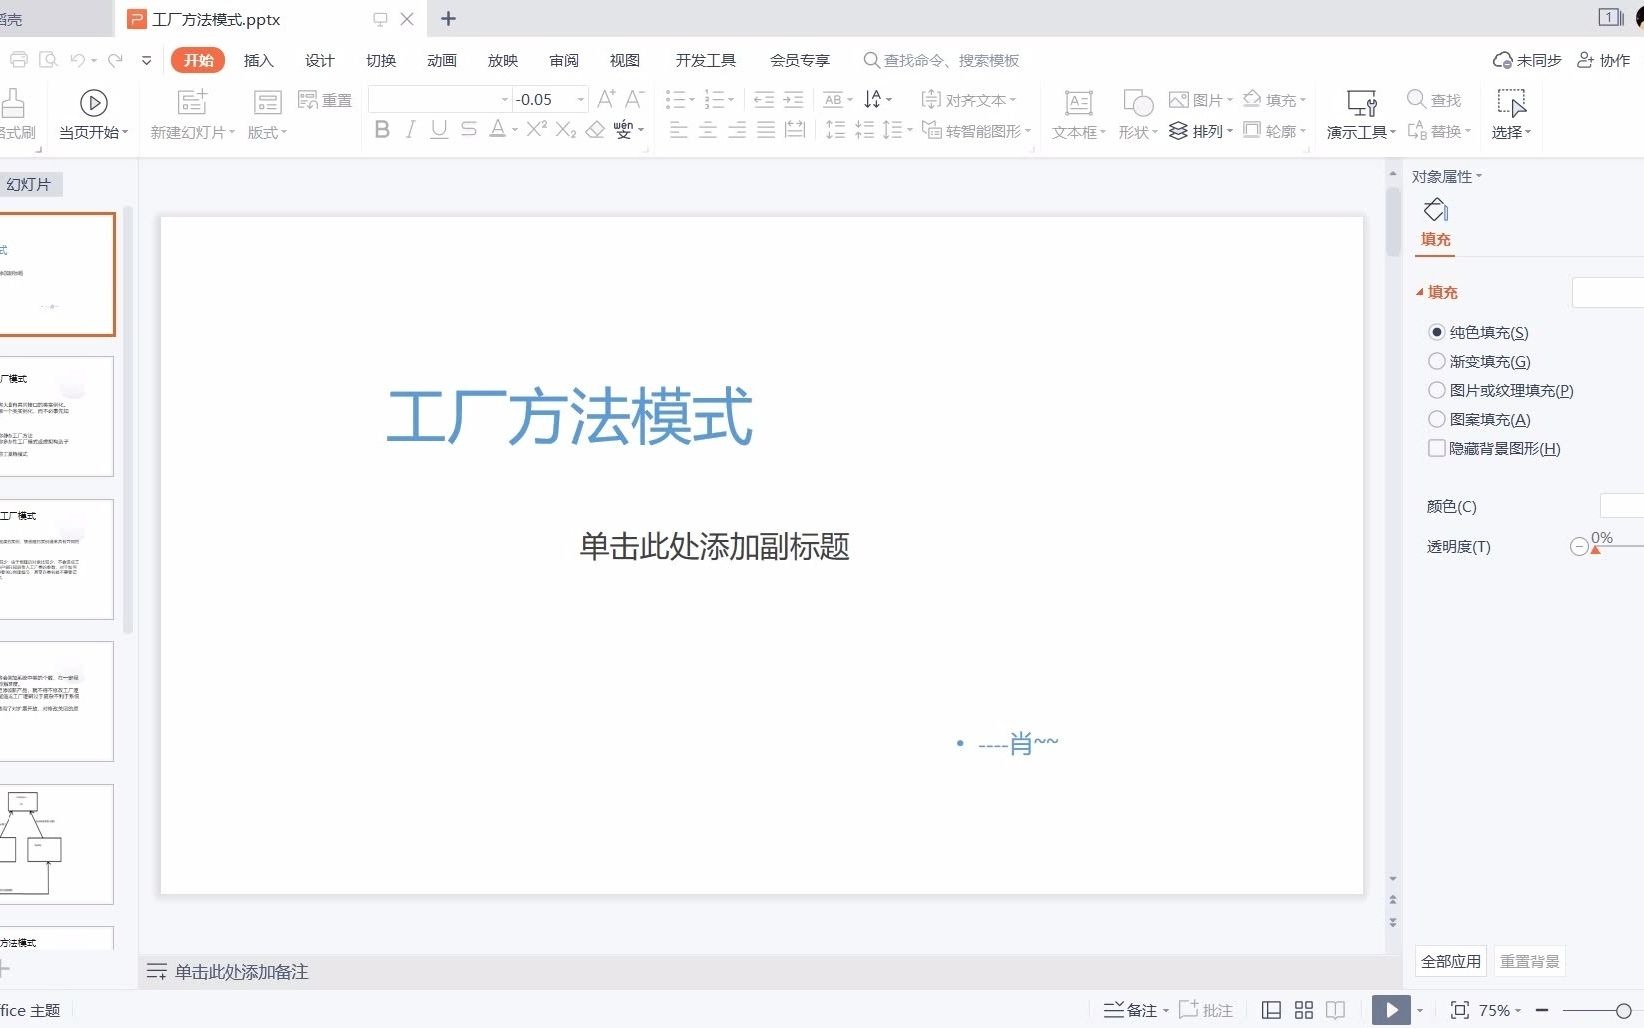Click the Find (查找) icon
Viewport: 1644px width, 1028px height.
1434,100
